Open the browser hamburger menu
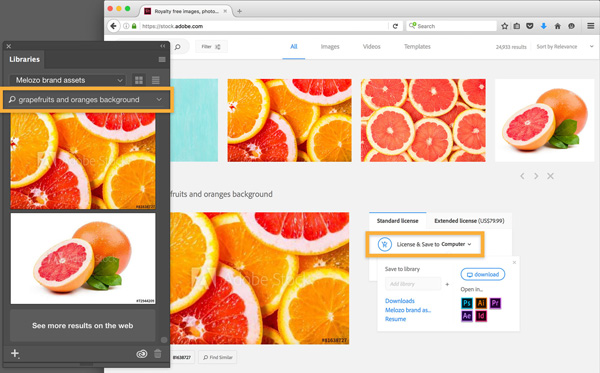Image resolution: width=600 pixels, height=373 pixels. (x=590, y=26)
